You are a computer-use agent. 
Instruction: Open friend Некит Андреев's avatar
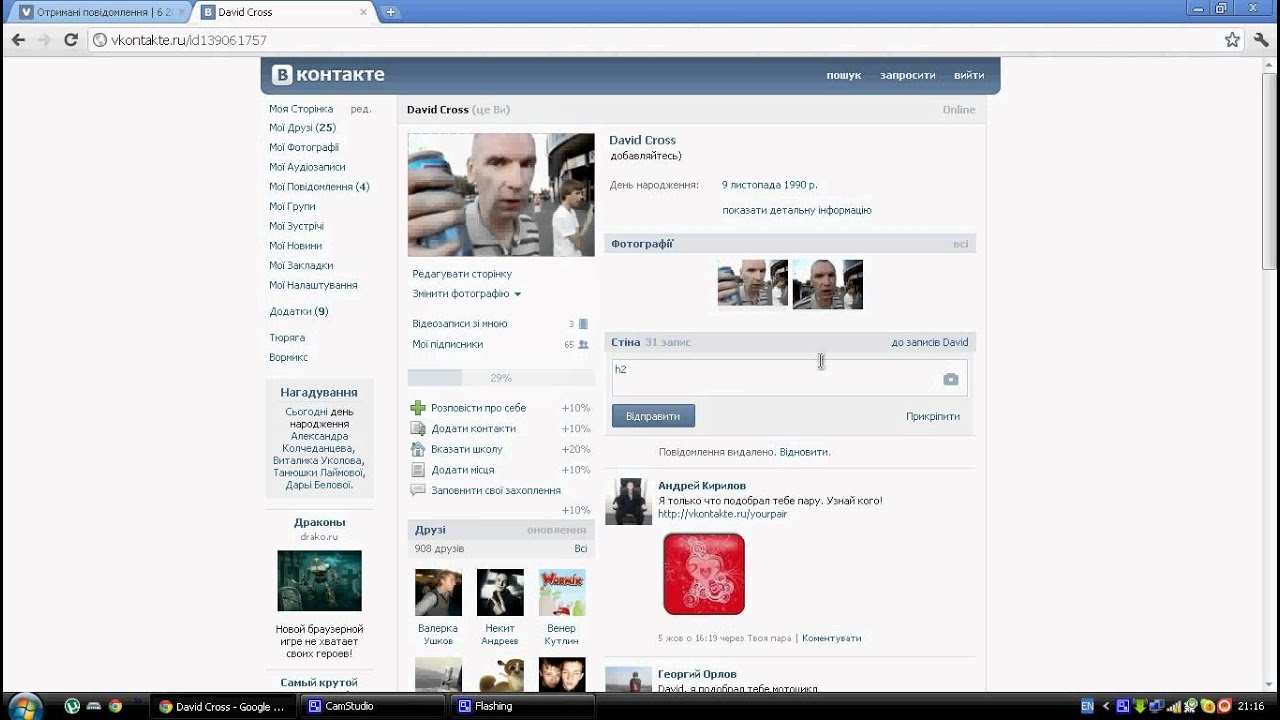(500, 592)
